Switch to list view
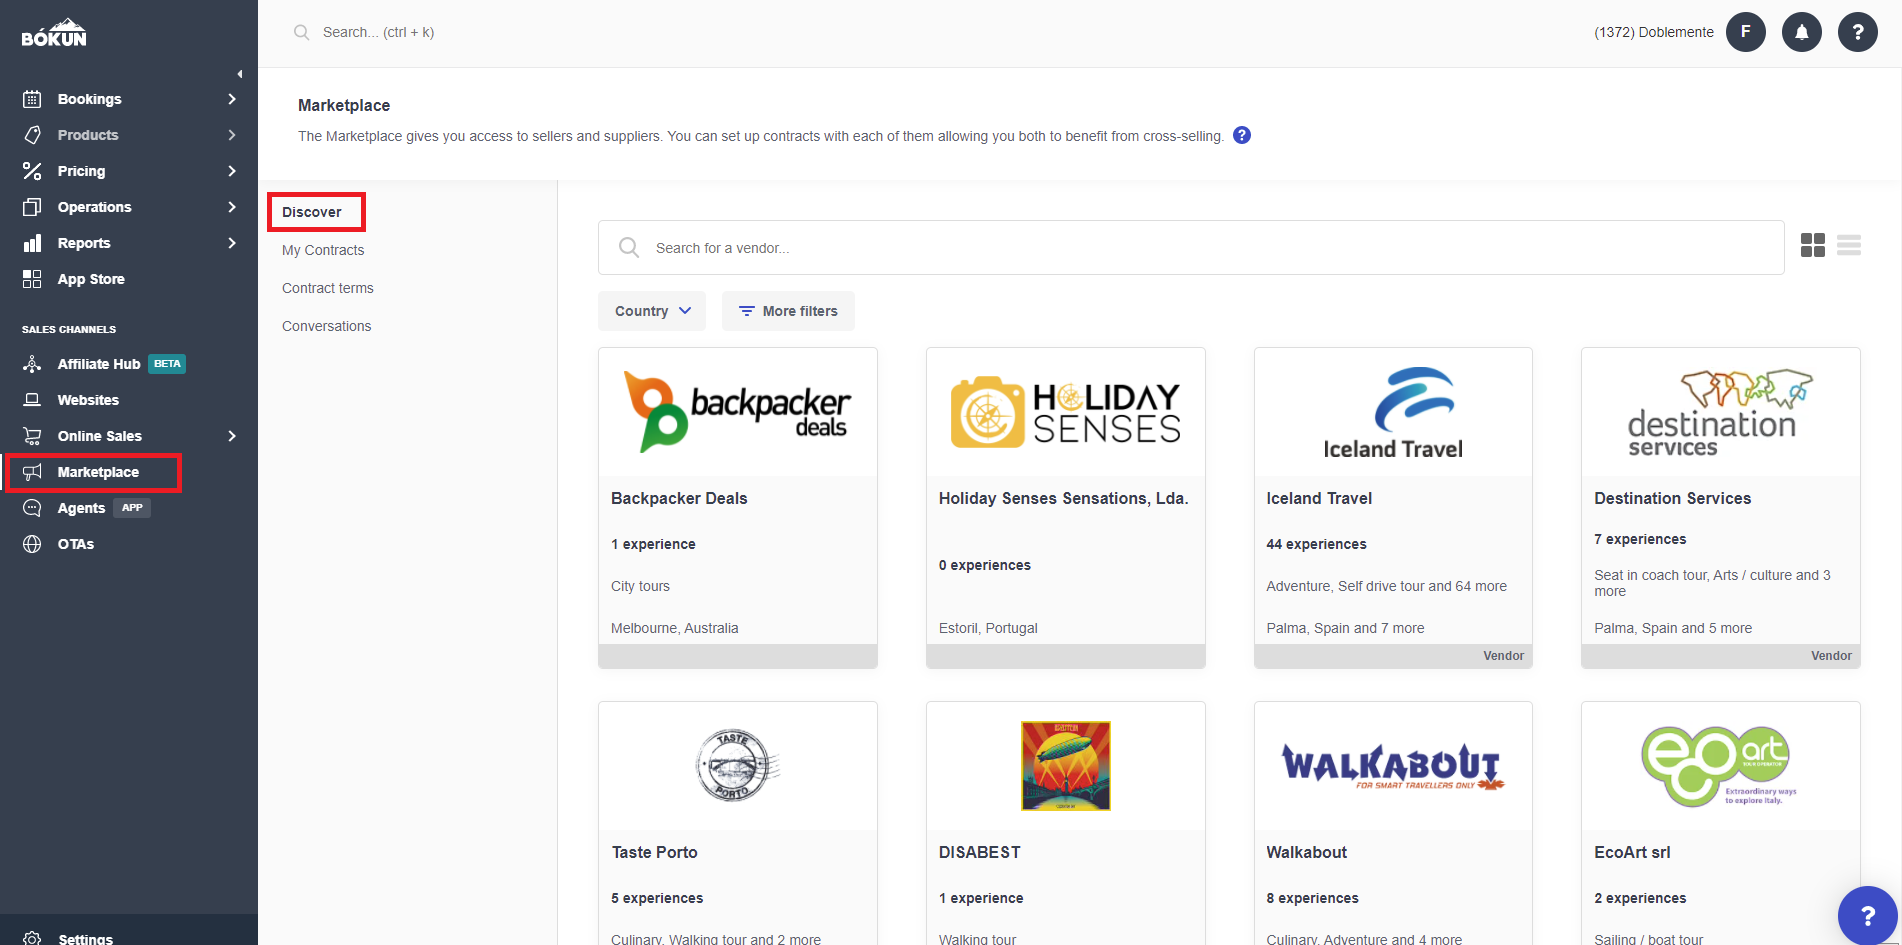The image size is (1902, 945). 1849,245
